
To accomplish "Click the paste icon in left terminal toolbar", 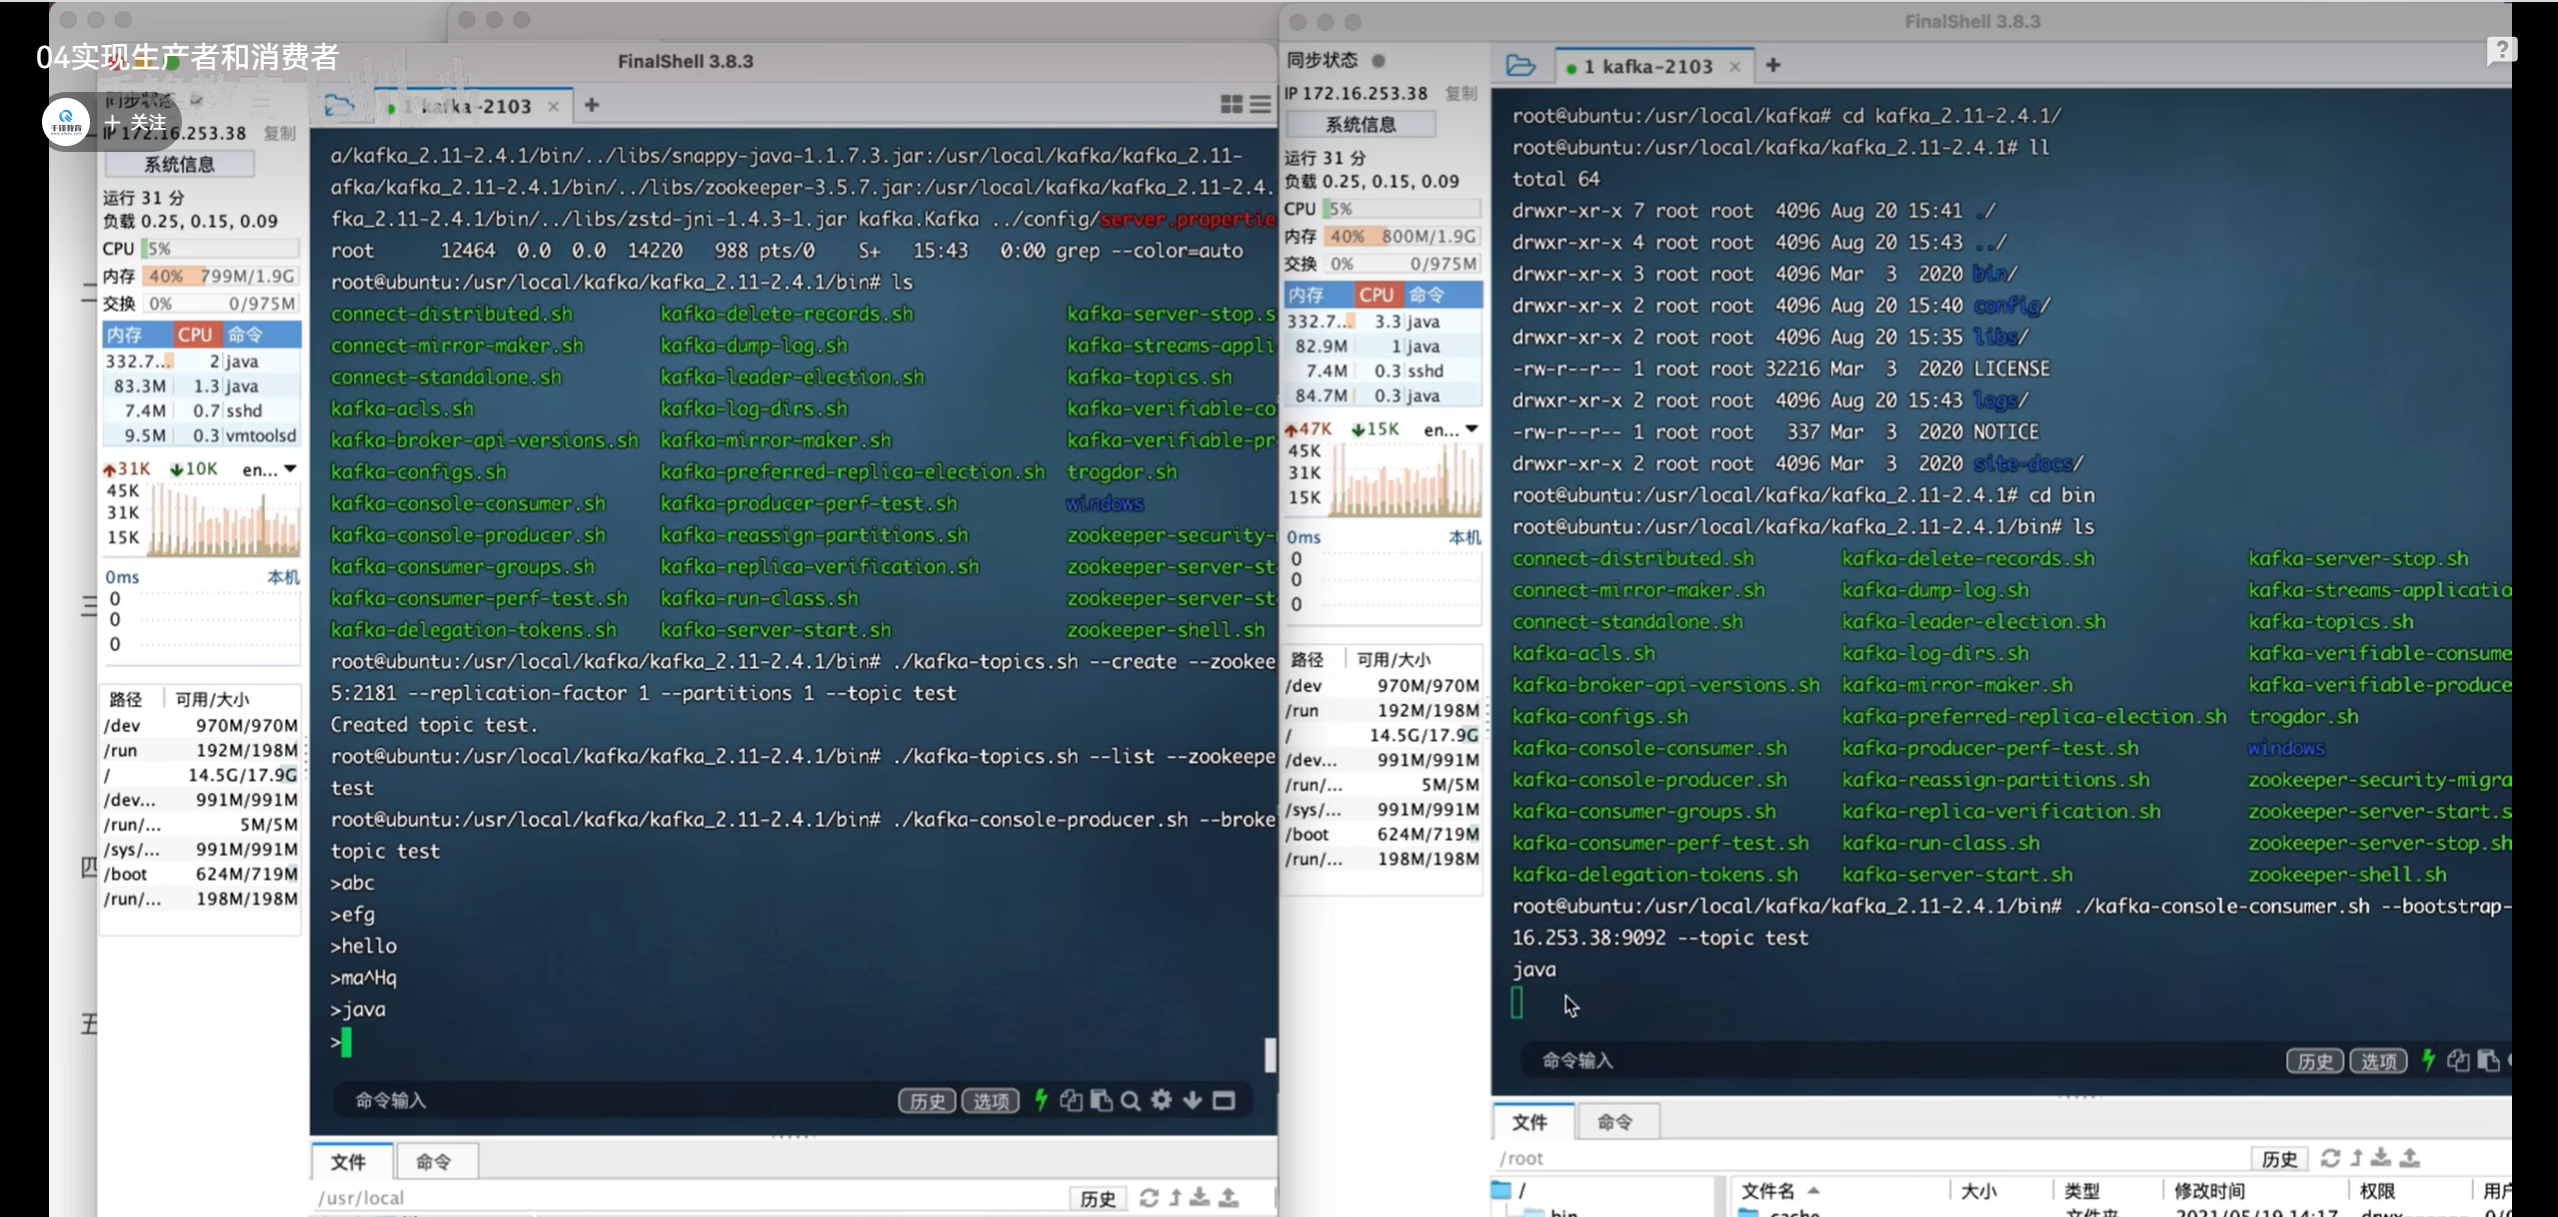I will coord(1101,1101).
